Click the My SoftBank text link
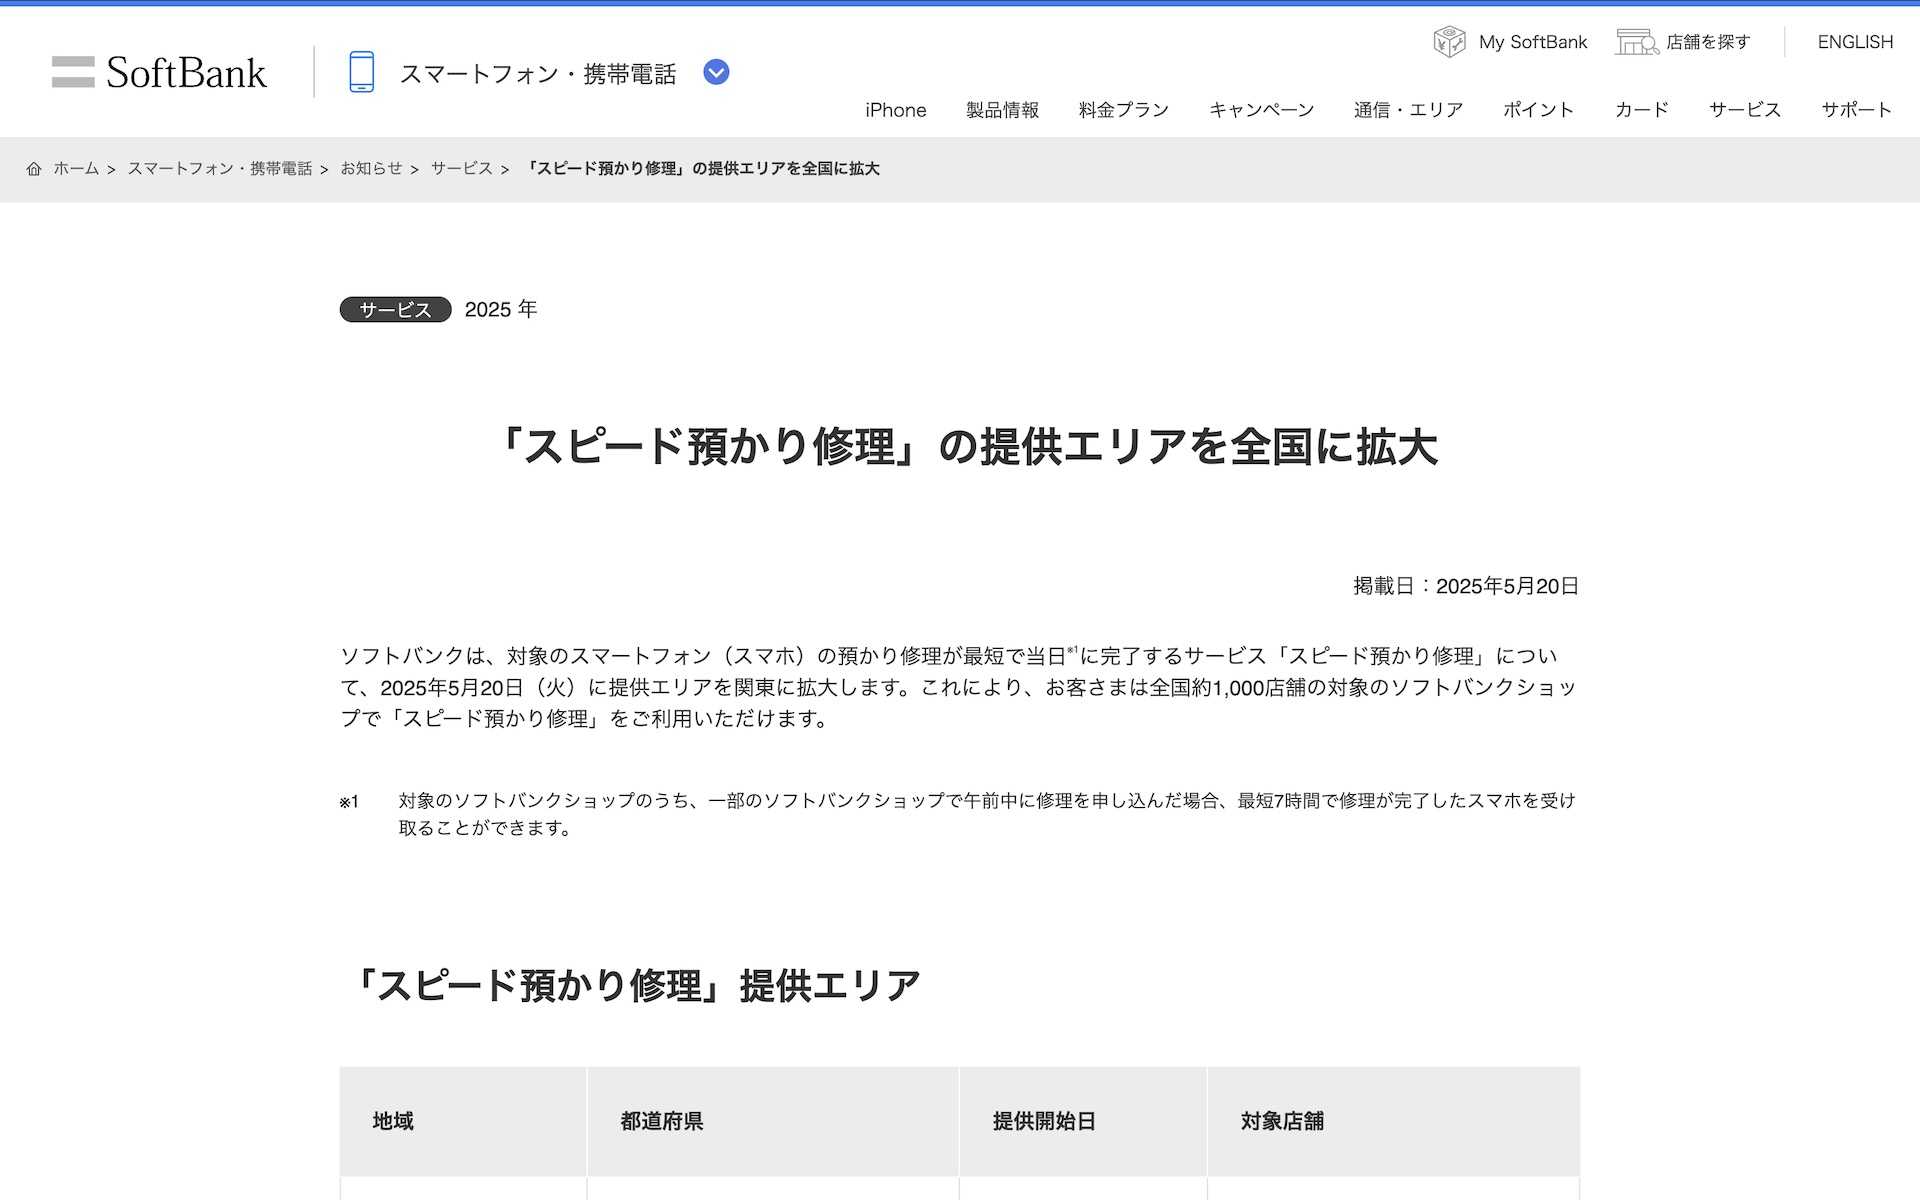1920x1200 pixels. coord(1532,42)
